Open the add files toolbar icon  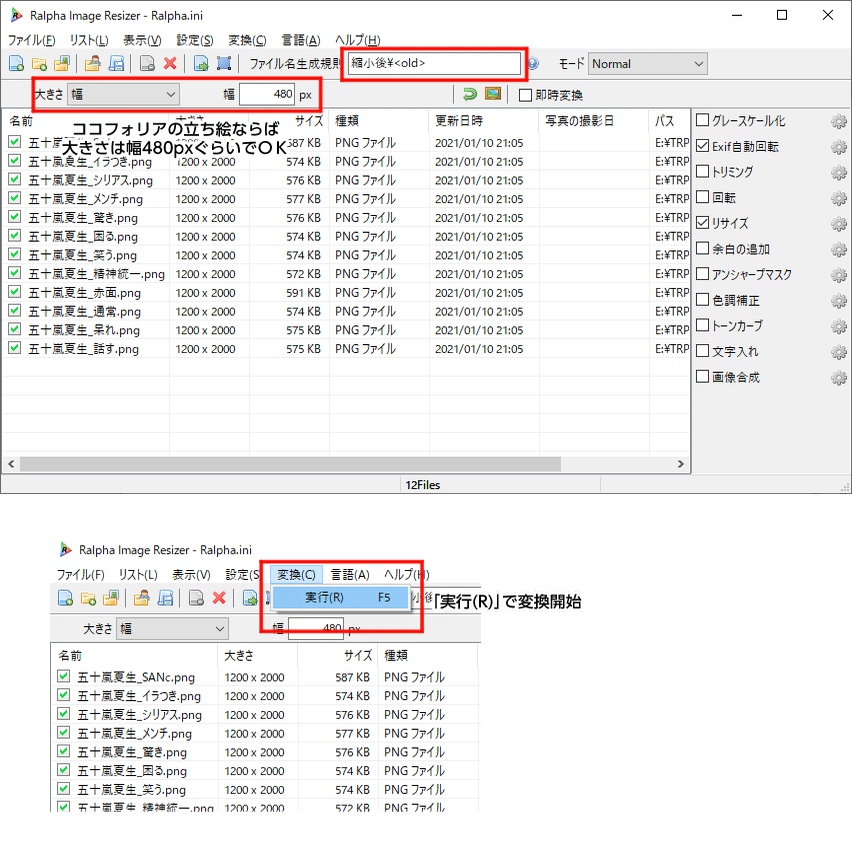[x=14, y=63]
